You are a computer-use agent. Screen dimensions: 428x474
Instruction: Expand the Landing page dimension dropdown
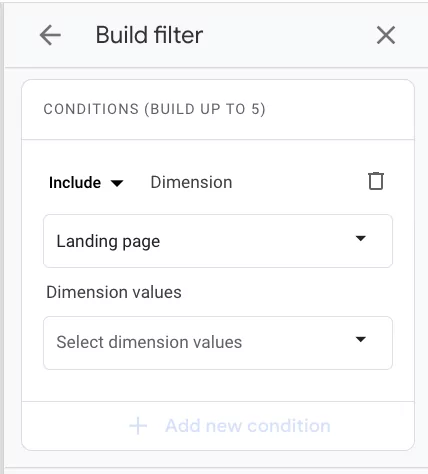point(218,241)
